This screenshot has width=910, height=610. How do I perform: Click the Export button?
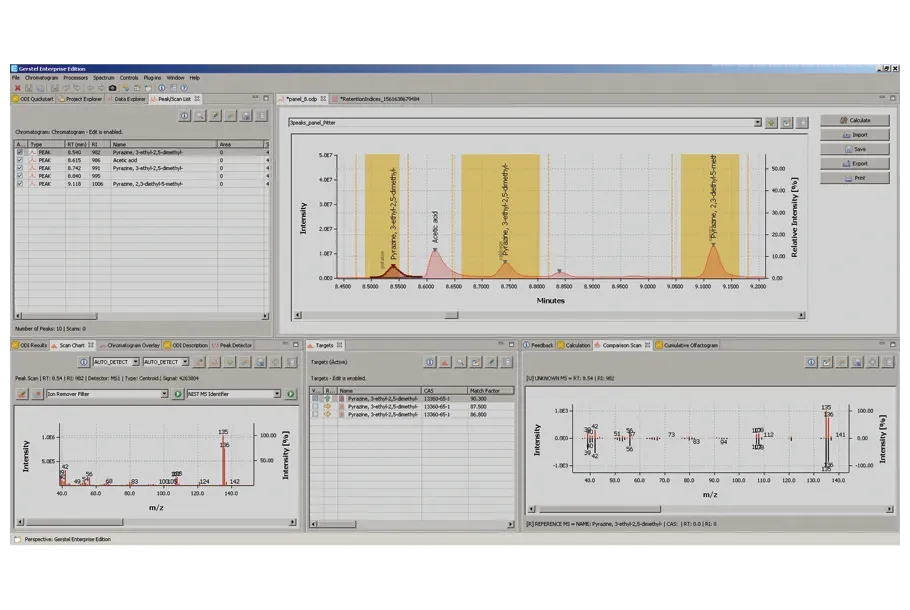(x=853, y=163)
